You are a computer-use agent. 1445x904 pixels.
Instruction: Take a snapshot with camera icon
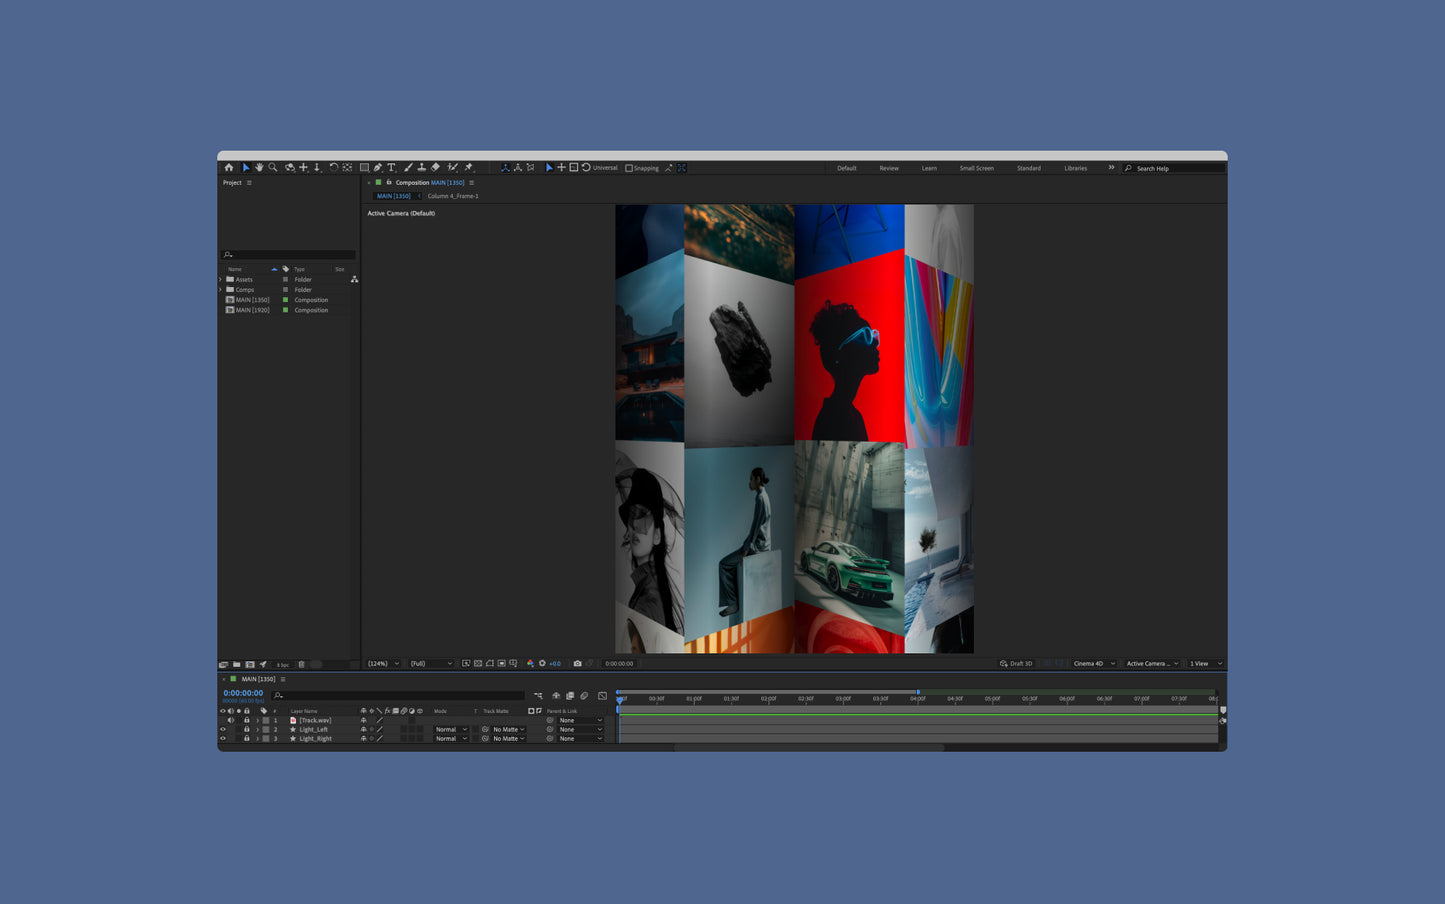(x=577, y=663)
